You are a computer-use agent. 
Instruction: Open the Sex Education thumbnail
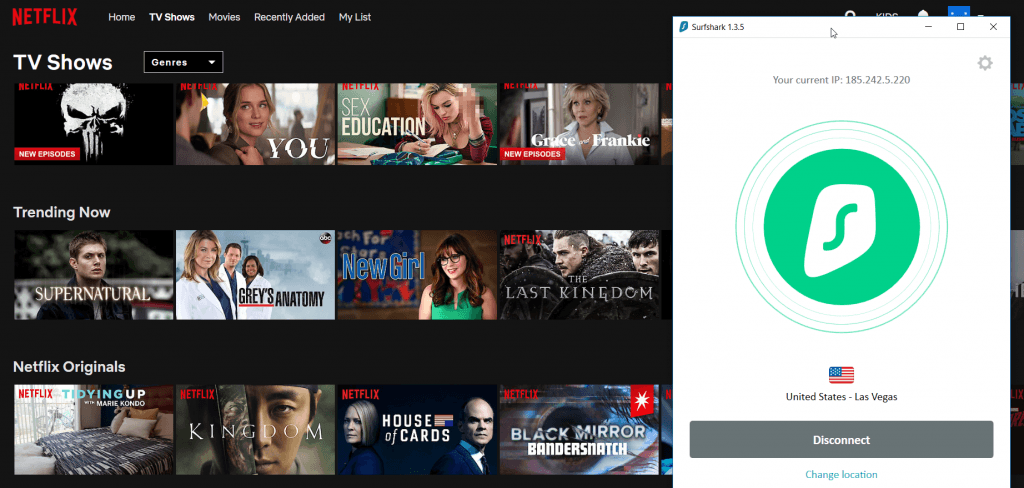pyautogui.click(x=417, y=124)
